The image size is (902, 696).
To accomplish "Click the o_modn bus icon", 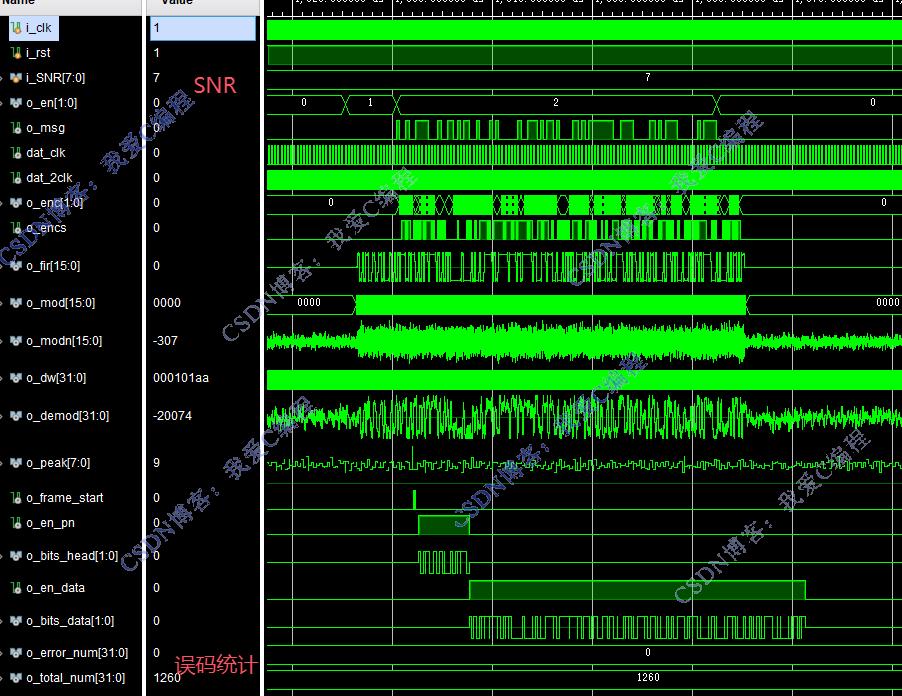I will click(x=17, y=341).
